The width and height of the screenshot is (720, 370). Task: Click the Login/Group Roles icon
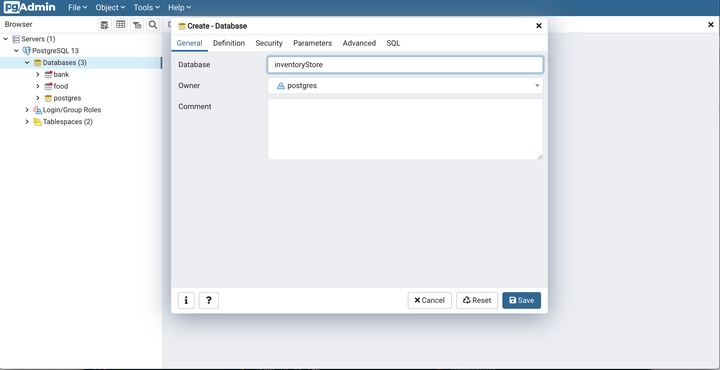click(x=37, y=110)
